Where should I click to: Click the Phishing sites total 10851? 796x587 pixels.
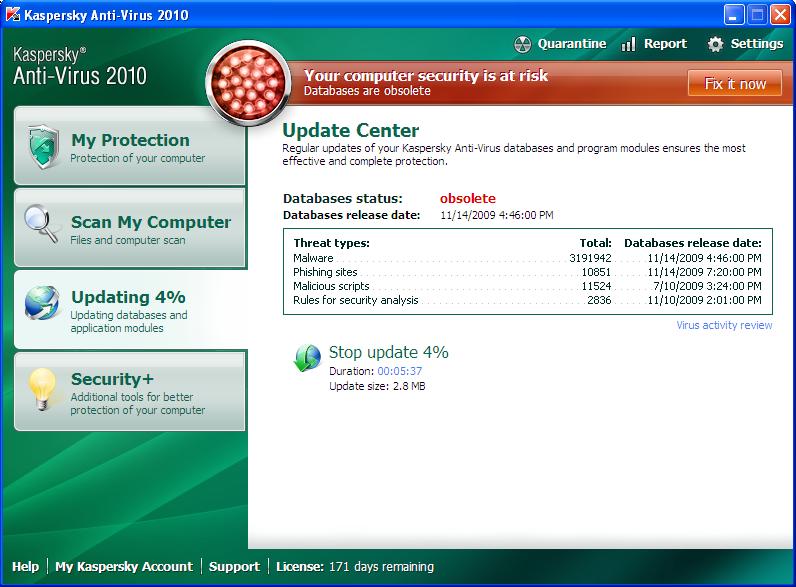(x=596, y=272)
